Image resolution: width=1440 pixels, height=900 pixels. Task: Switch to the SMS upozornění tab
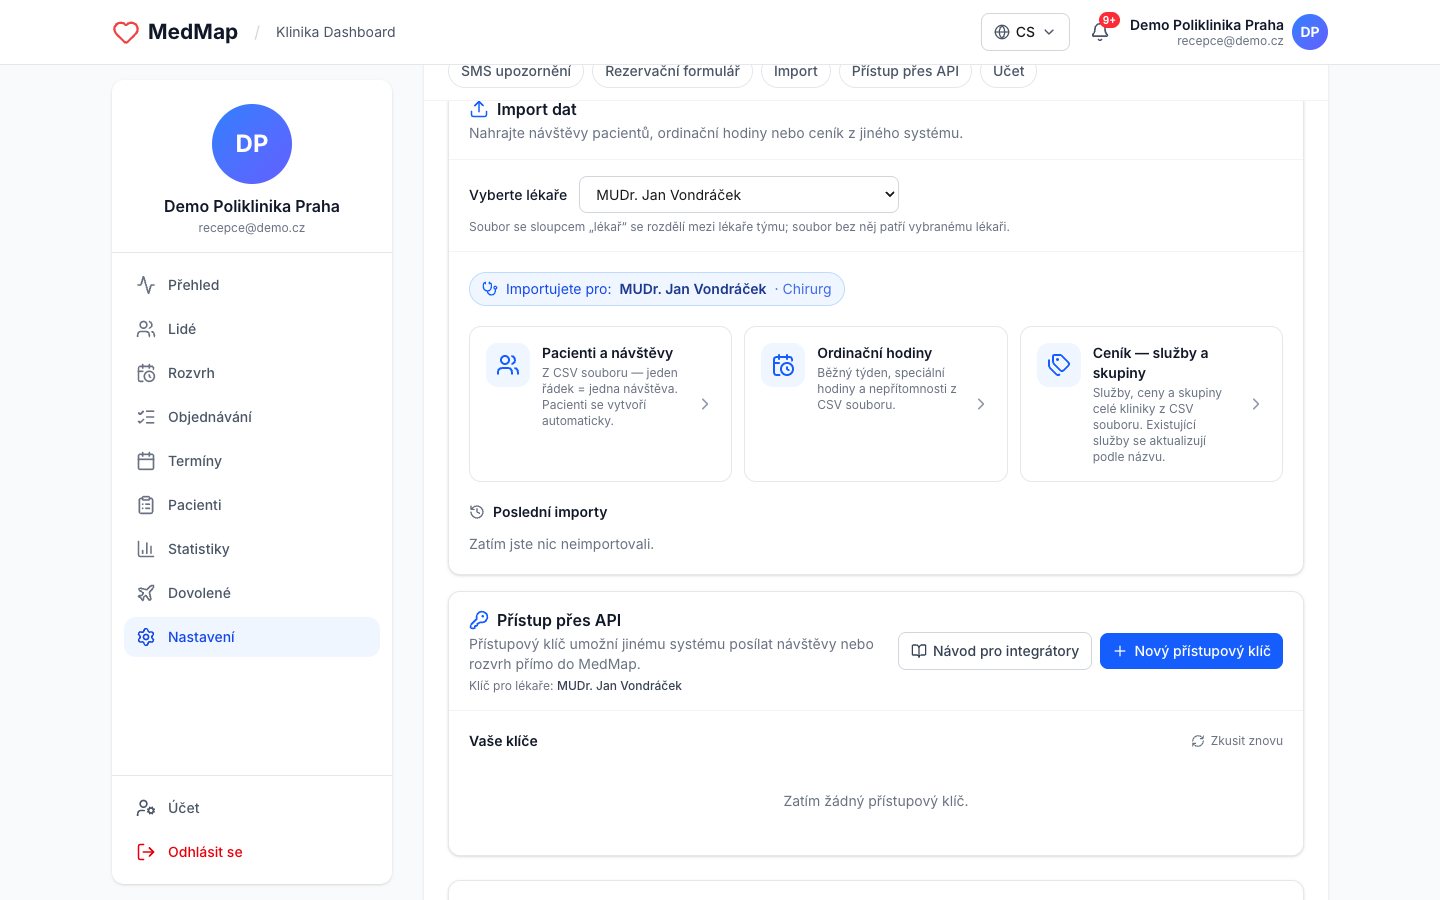coord(516,71)
